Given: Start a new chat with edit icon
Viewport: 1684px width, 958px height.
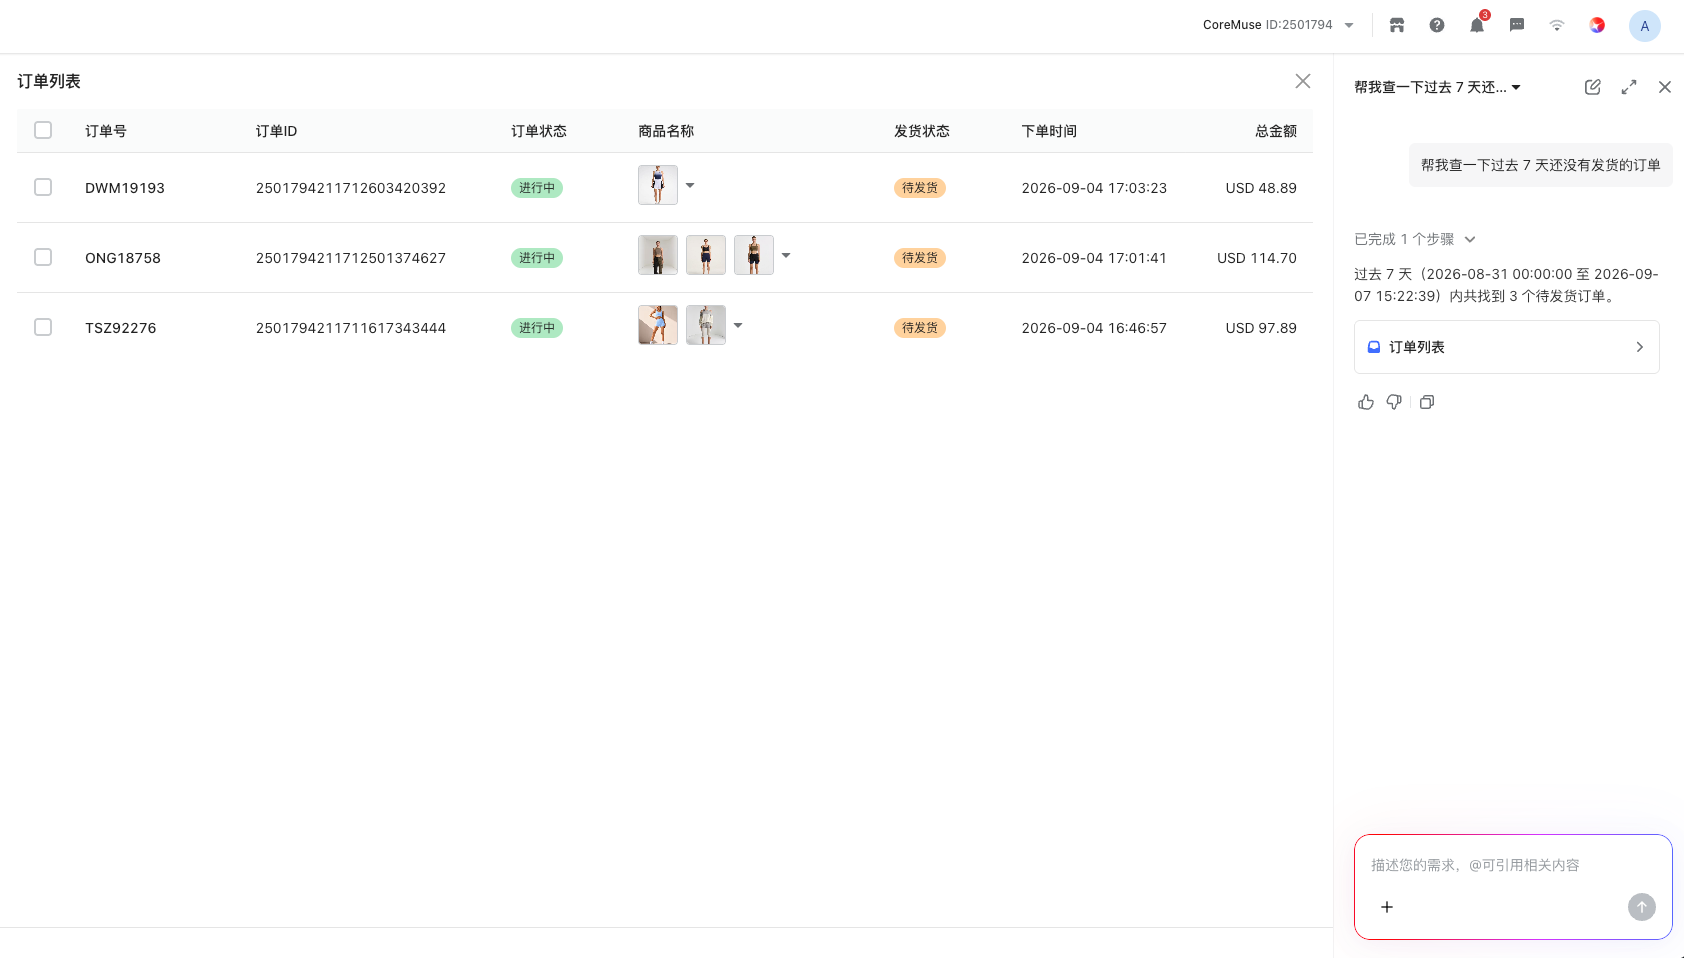Looking at the screenshot, I should click(x=1593, y=87).
